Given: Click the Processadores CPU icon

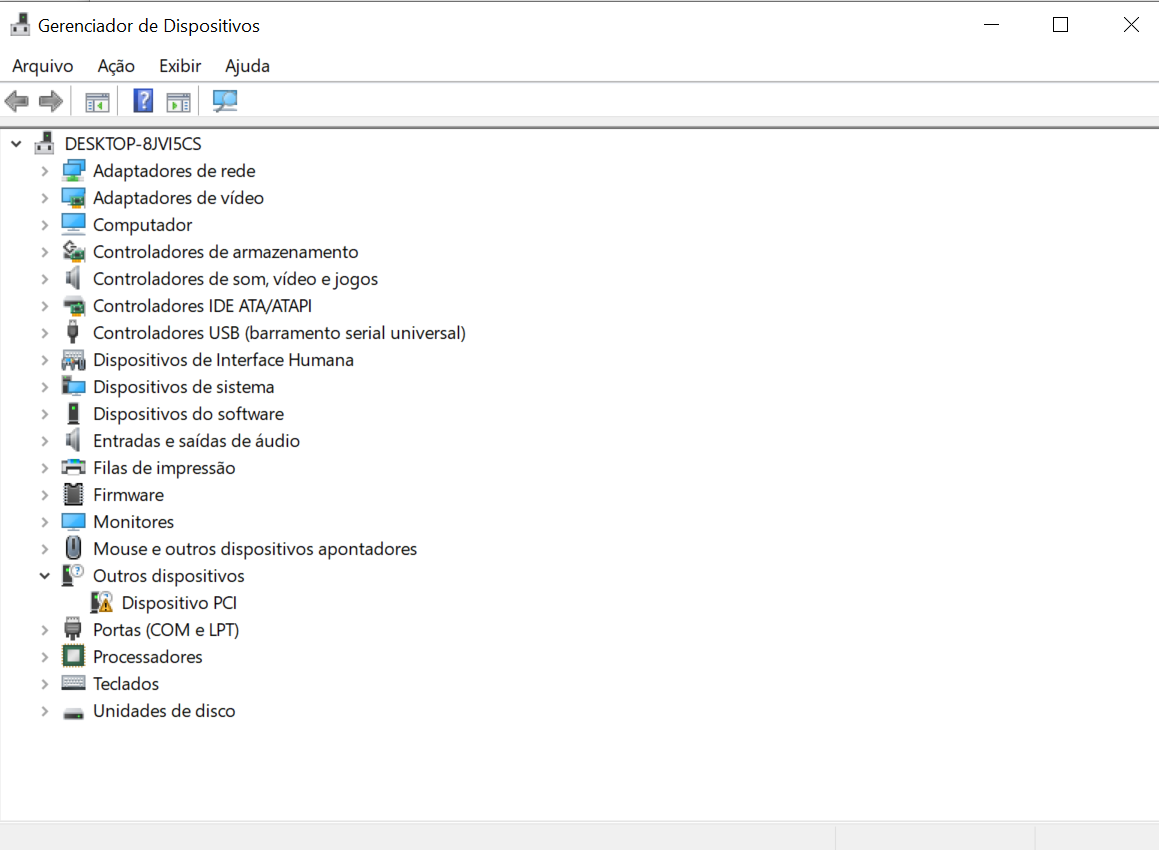Looking at the screenshot, I should coord(73,656).
